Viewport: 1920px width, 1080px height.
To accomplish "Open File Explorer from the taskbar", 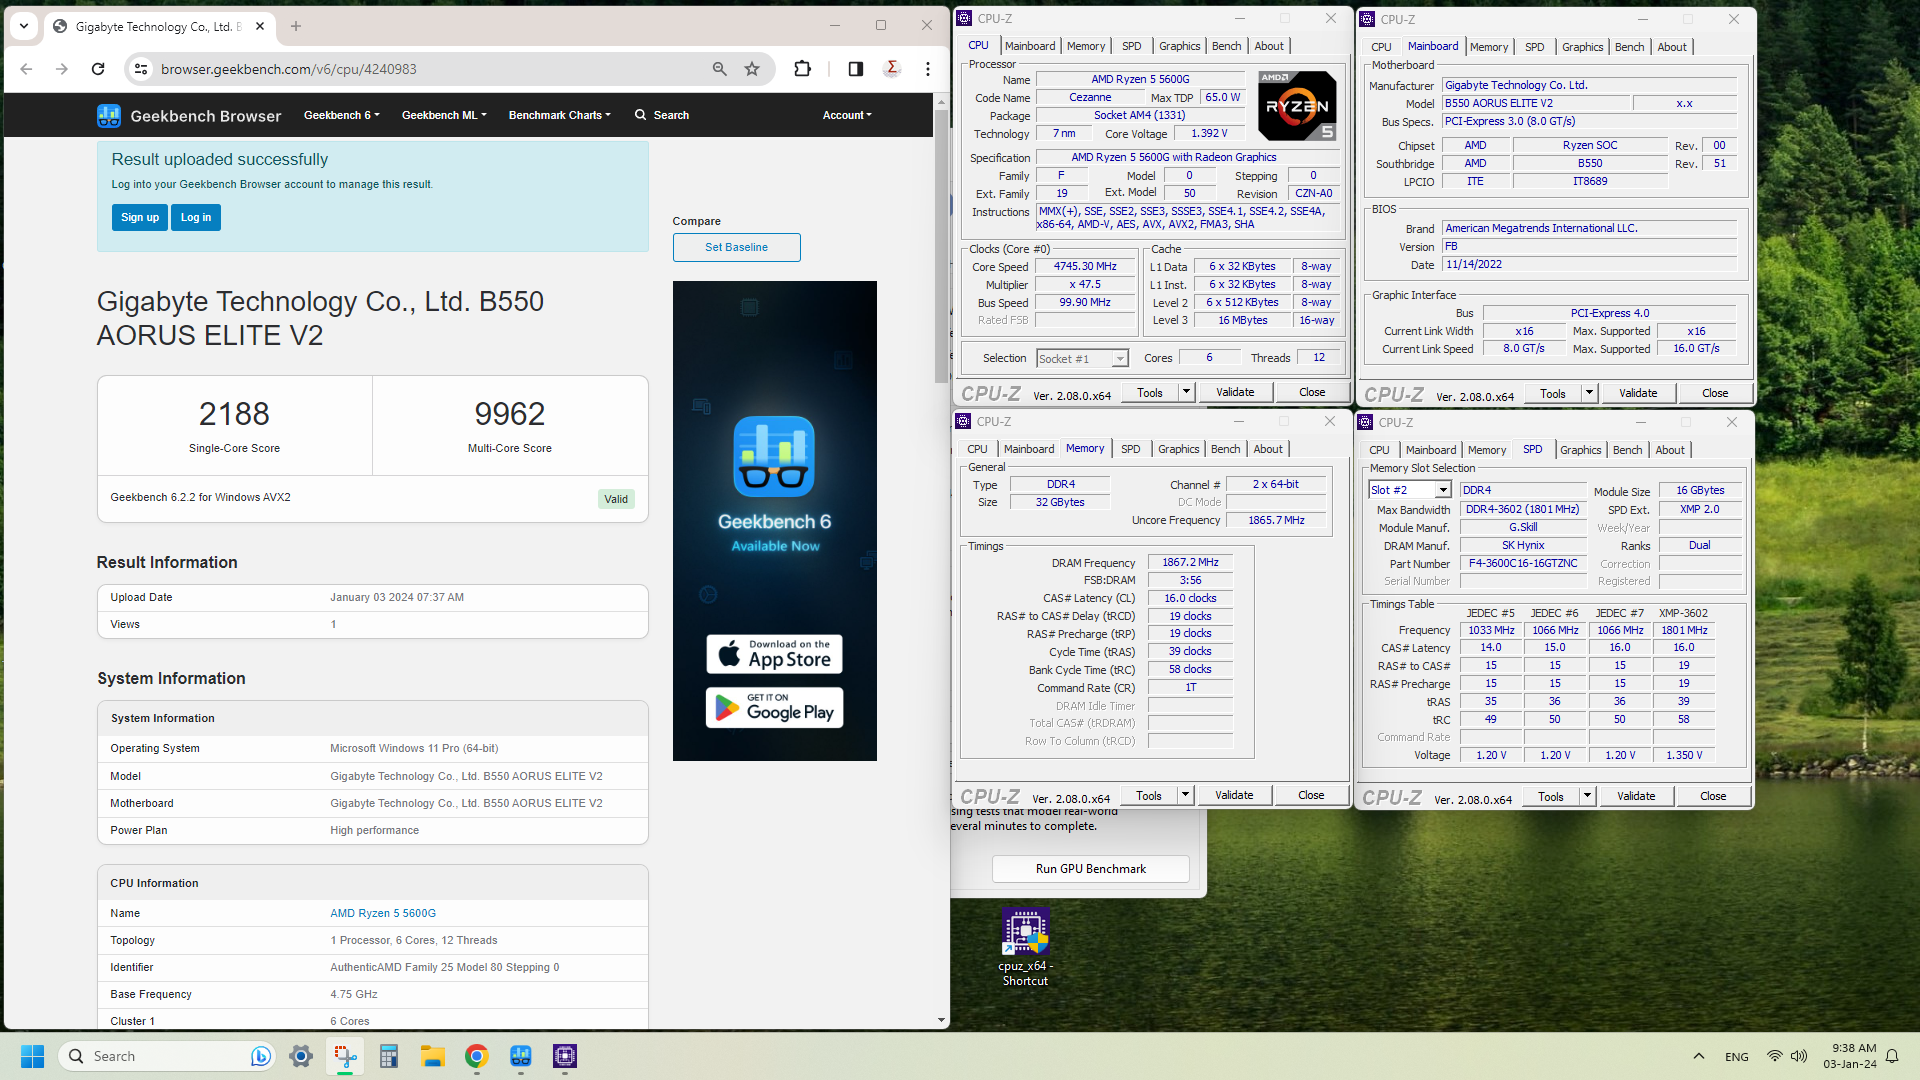I will pos(433,1056).
